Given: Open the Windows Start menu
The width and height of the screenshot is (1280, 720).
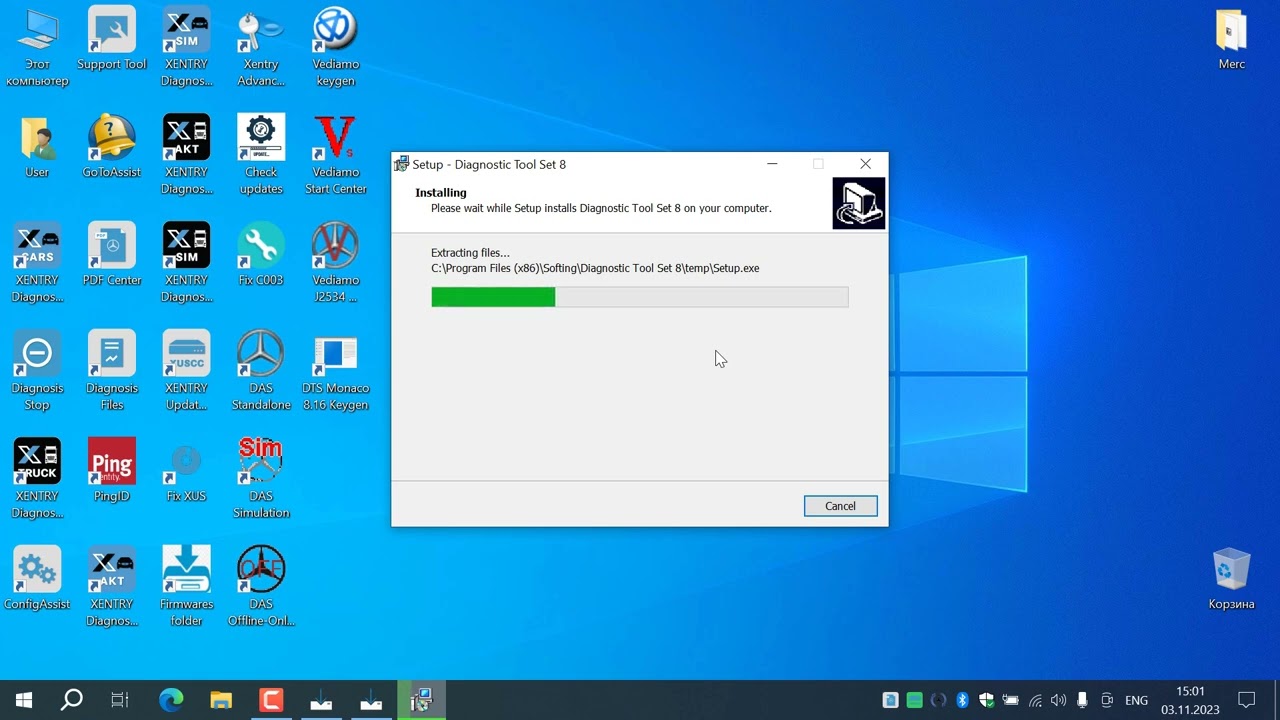Looking at the screenshot, I should 24,700.
